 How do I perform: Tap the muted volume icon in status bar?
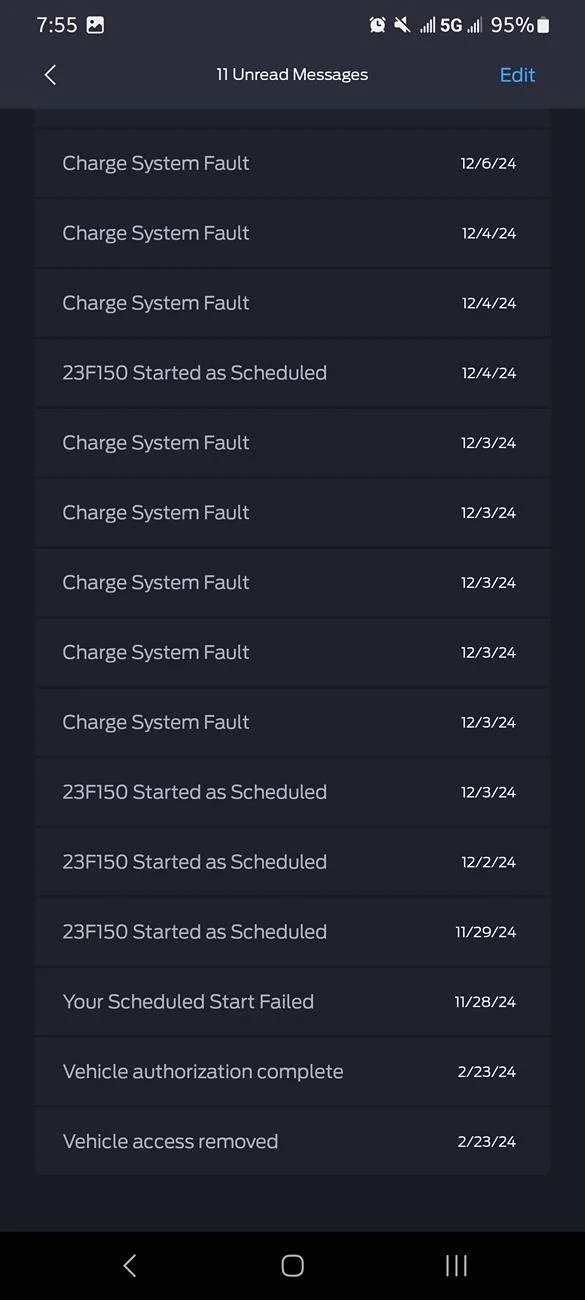[x=404, y=25]
